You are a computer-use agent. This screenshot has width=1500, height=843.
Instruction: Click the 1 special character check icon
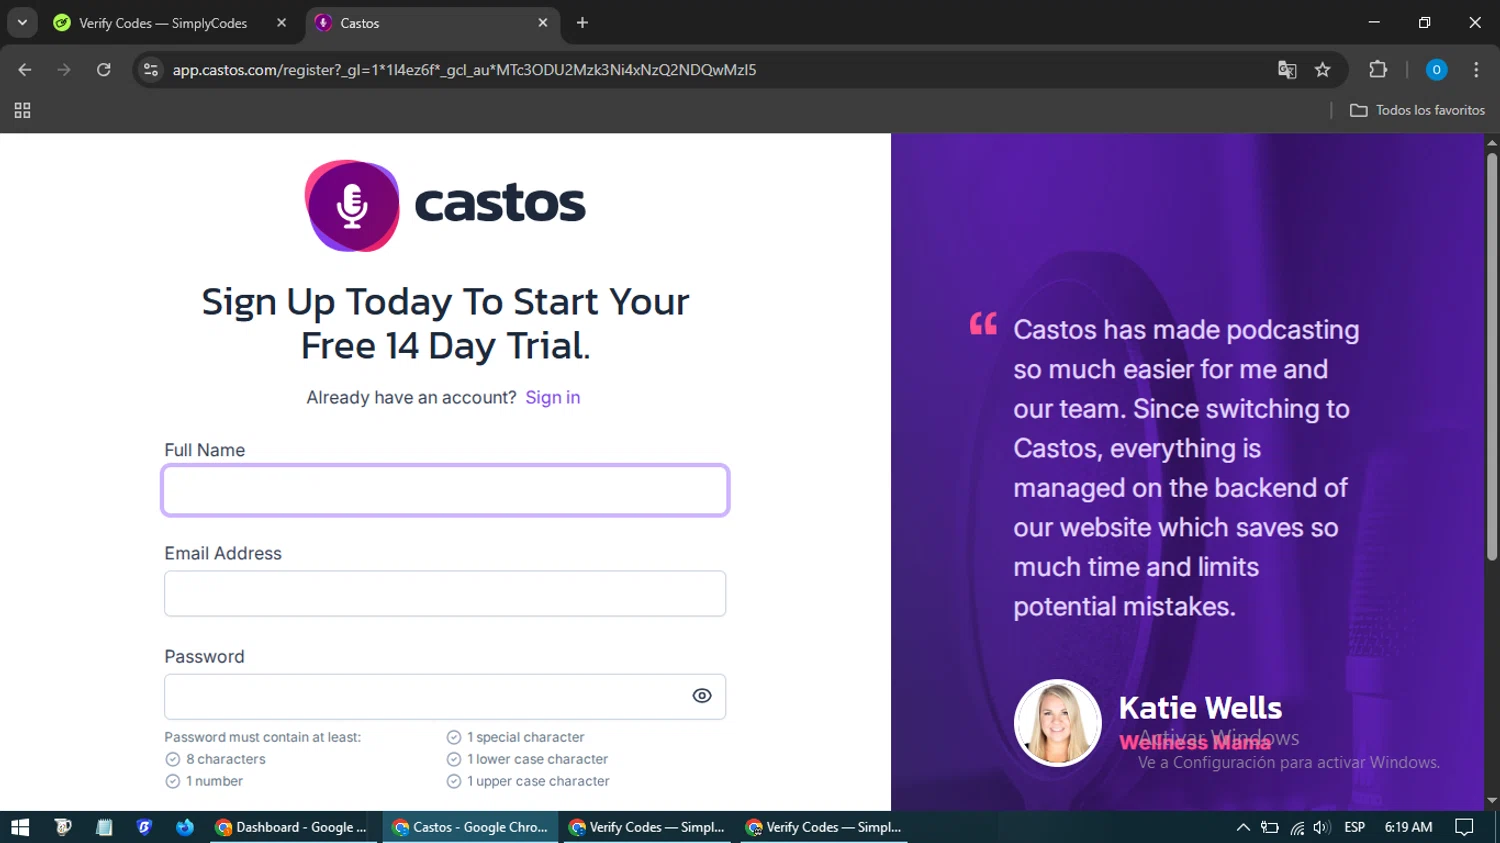(453, 737)
